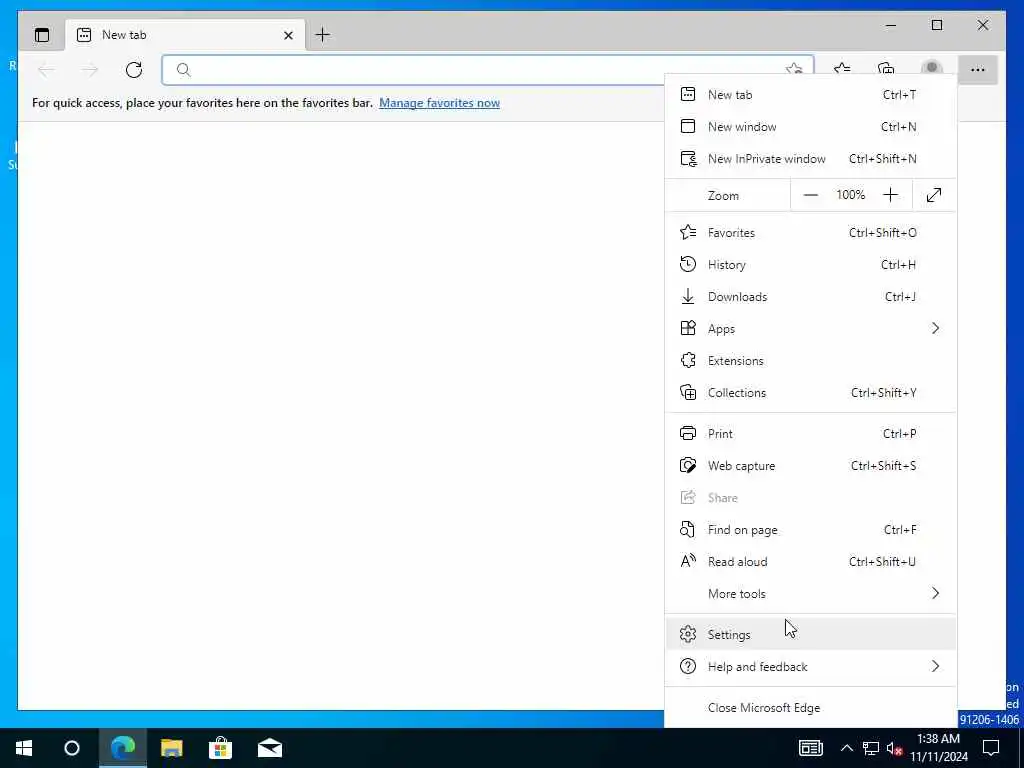1024x768 pixels.
Task: Click the Back arrow button
Action: coord(46,70)
